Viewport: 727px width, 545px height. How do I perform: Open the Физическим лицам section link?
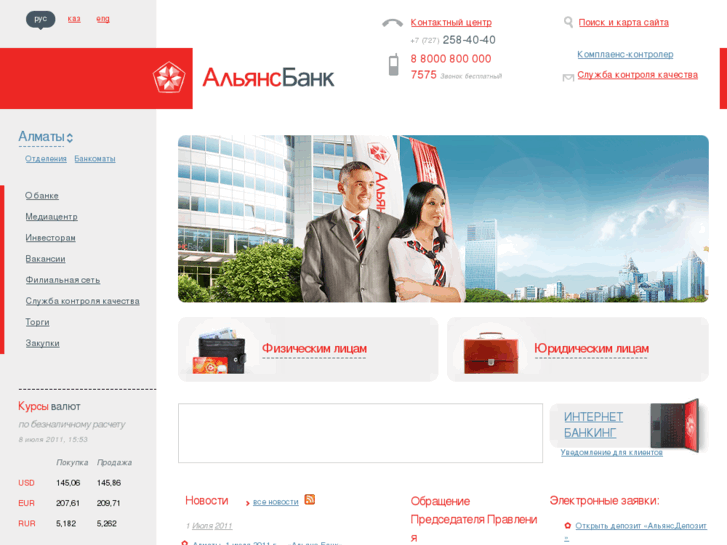pos(314,348)
